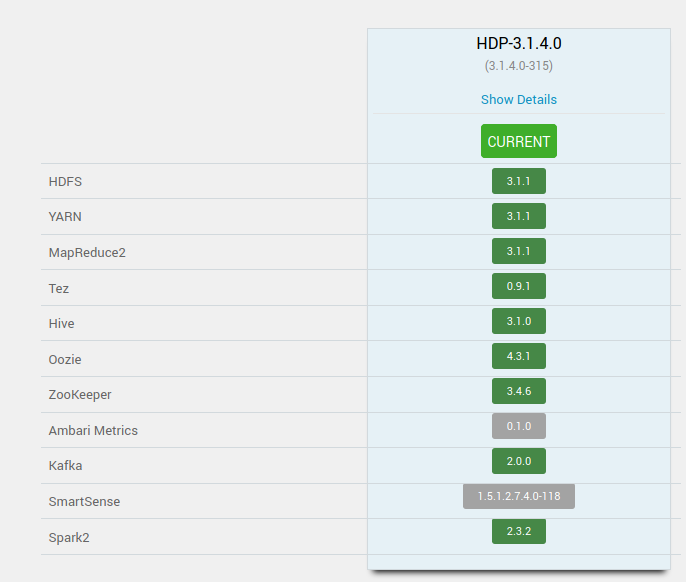The width and height of the screenshot is (686, 582).
Task: Select the Hive service row label
Action: pos(61,323)
